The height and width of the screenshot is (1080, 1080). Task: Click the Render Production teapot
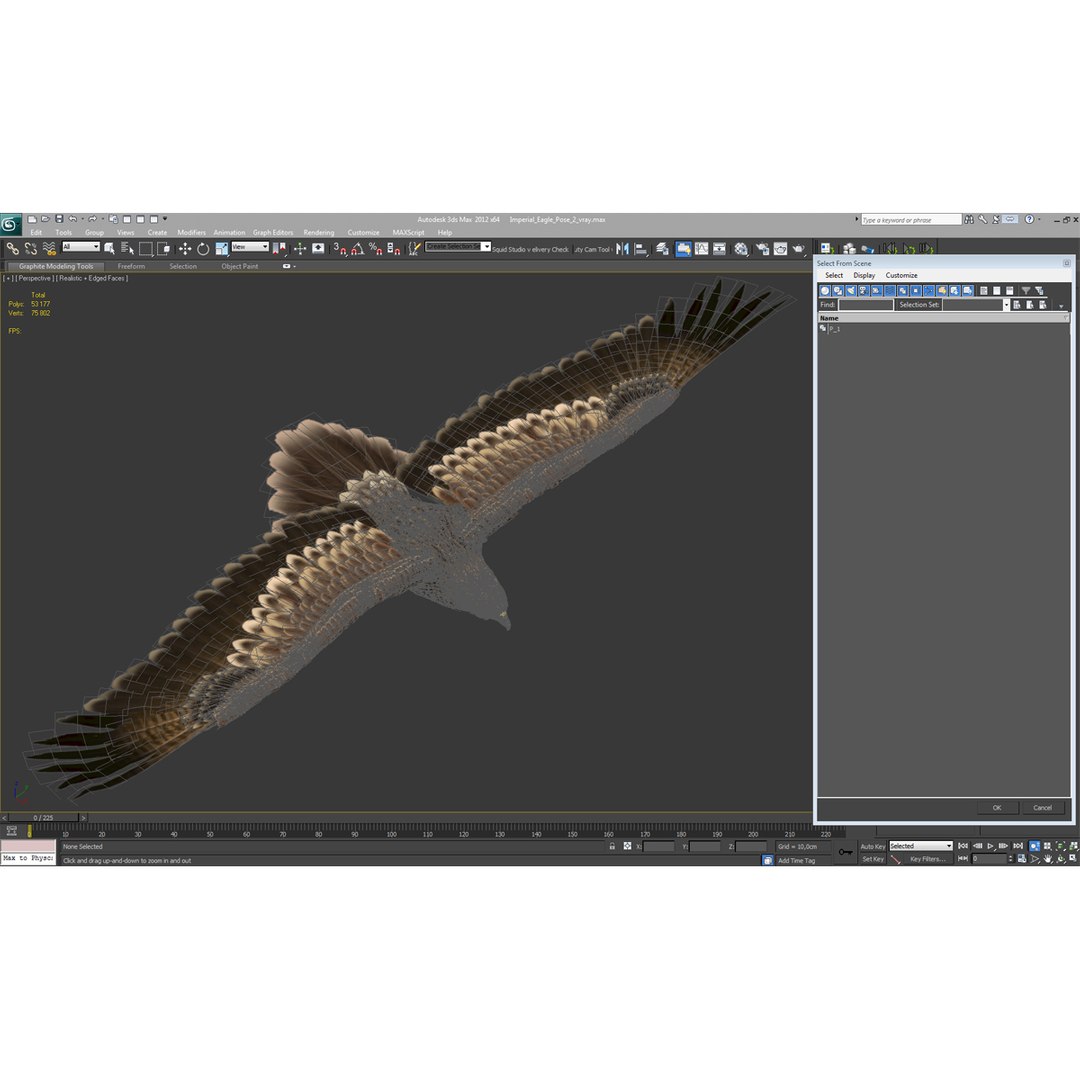pyautogui.click(x=798, y=249)
